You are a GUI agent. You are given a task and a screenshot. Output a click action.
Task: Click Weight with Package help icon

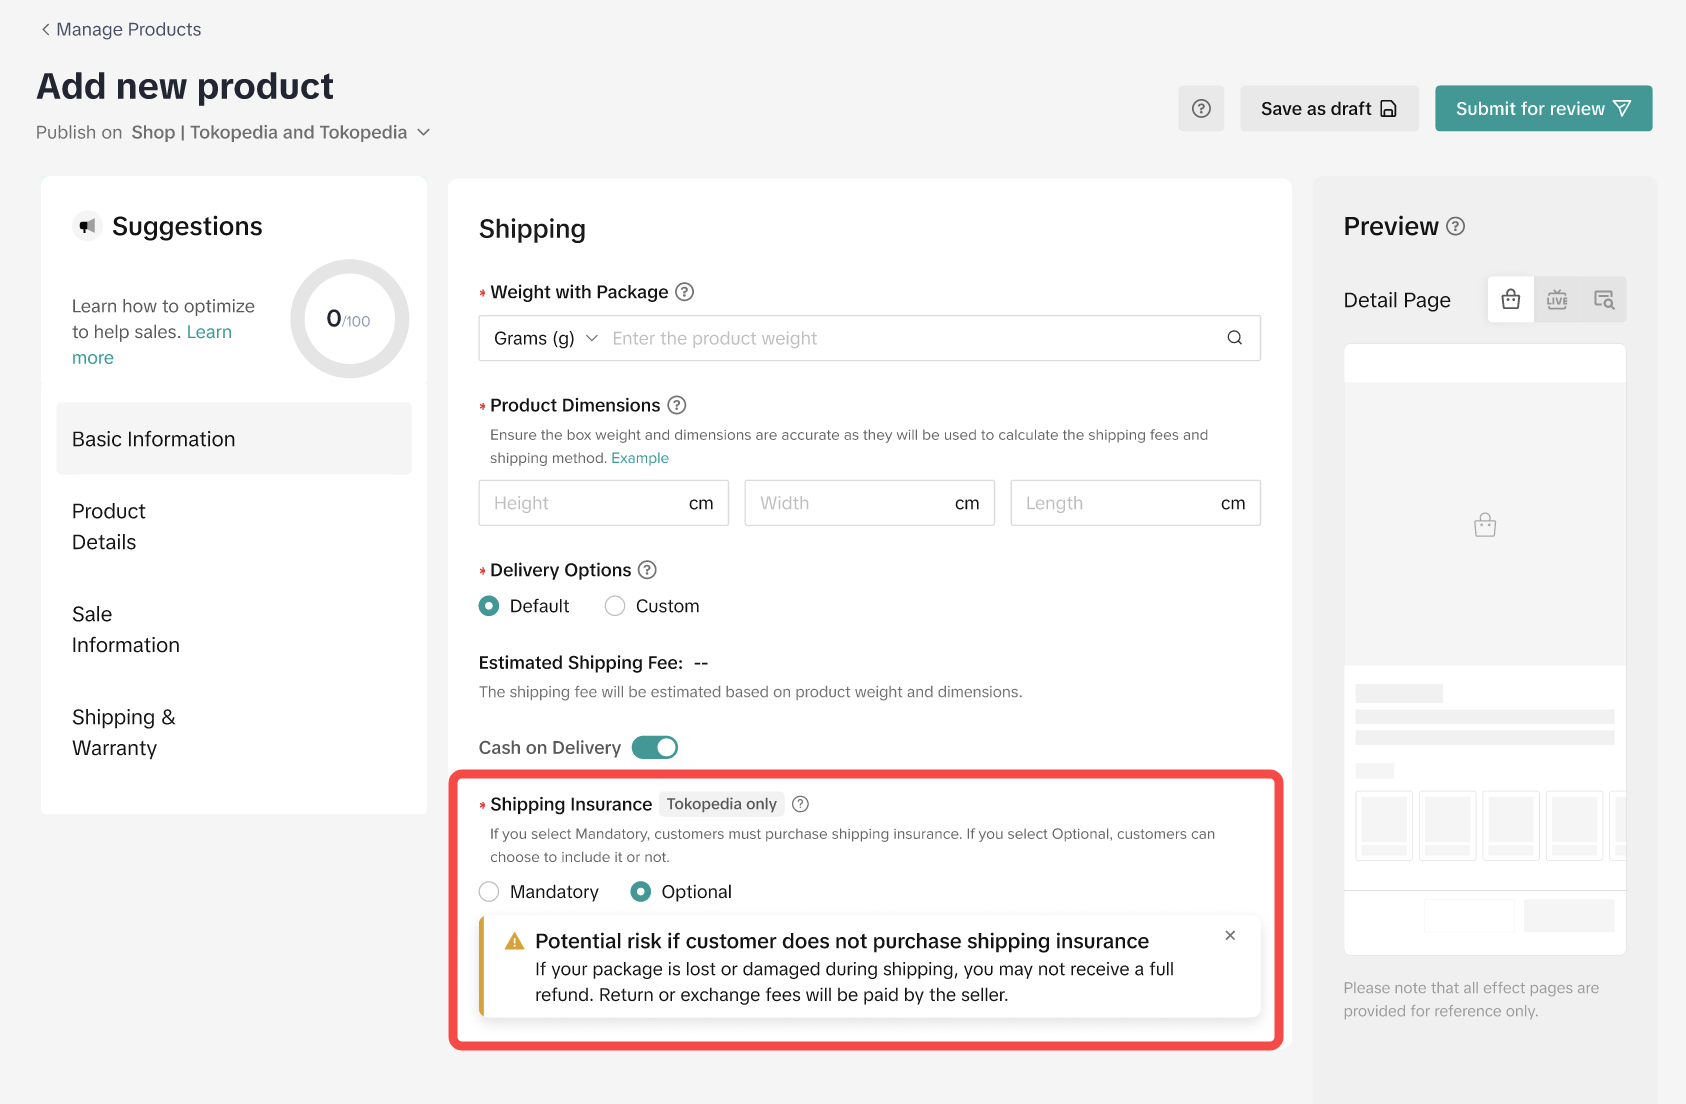click(x=684, y=292)
